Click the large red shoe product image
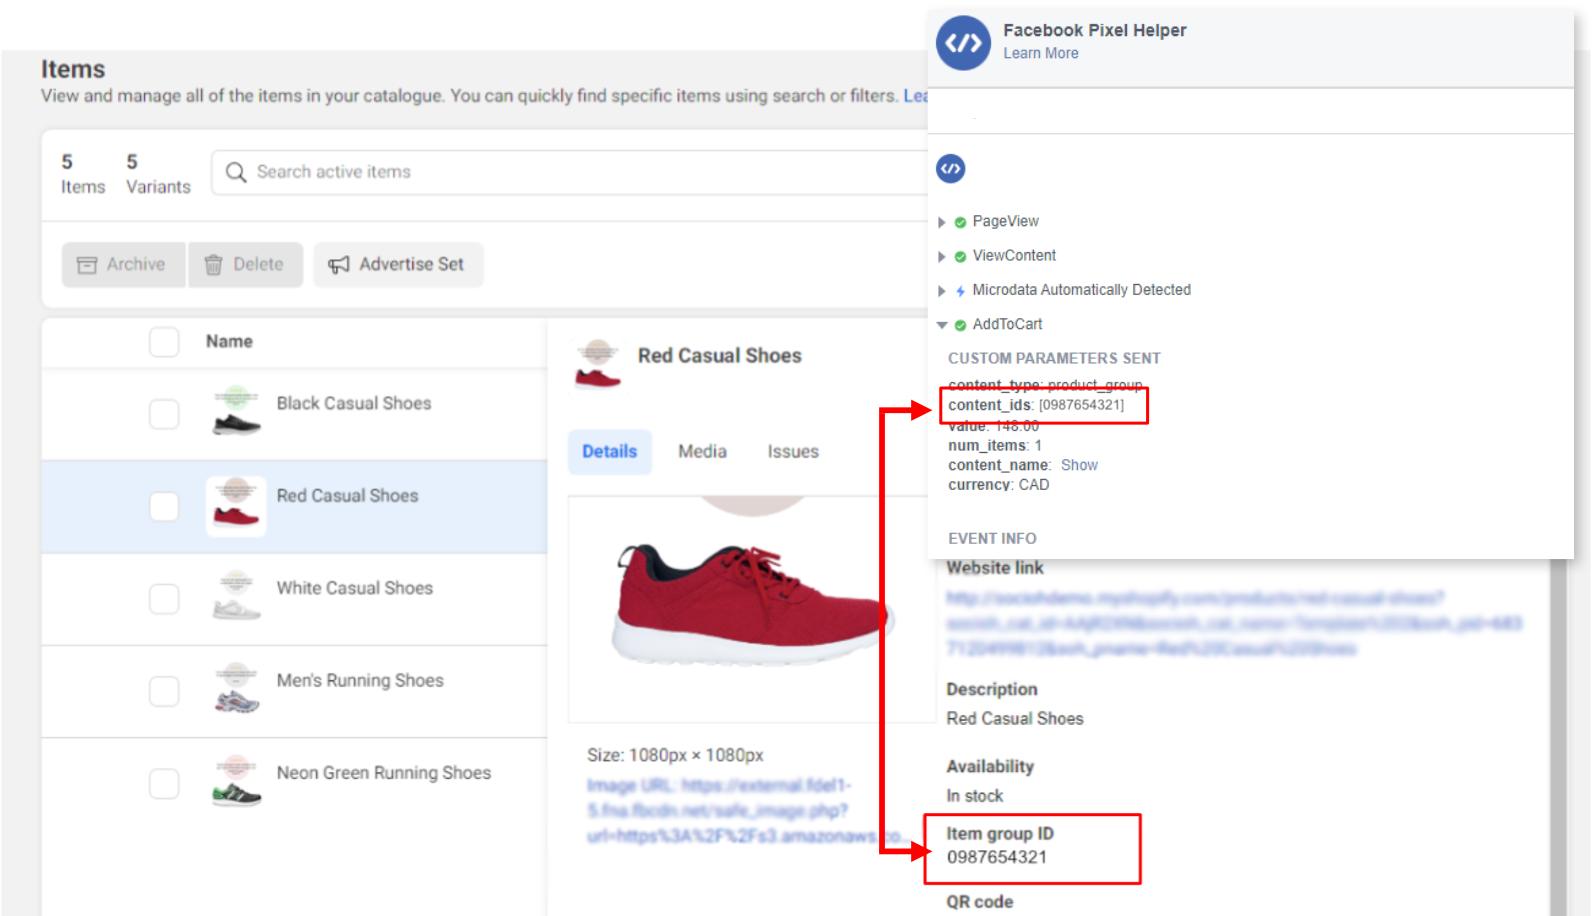Viewport: 1595px width, 916px height. 752,608
